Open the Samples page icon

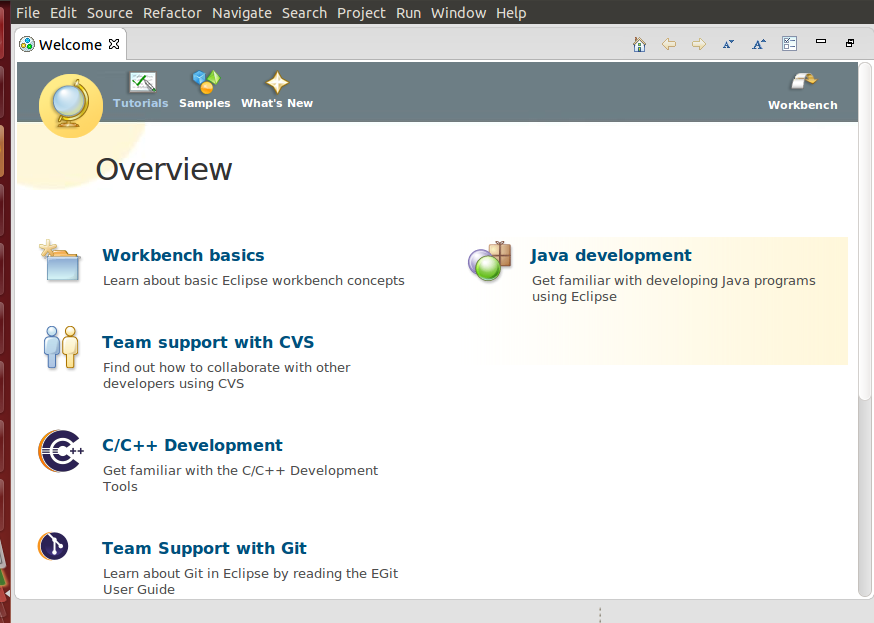(205, 82)
